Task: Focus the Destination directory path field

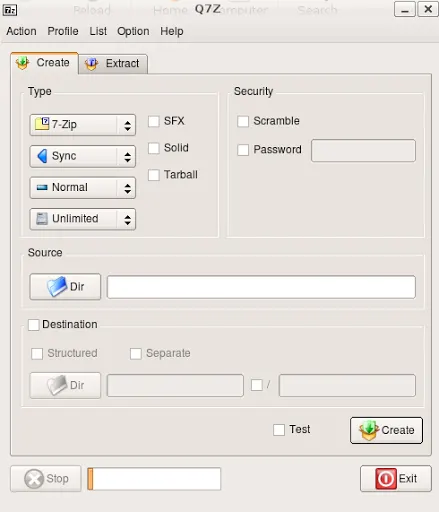Action: click(x=175, y=385)
